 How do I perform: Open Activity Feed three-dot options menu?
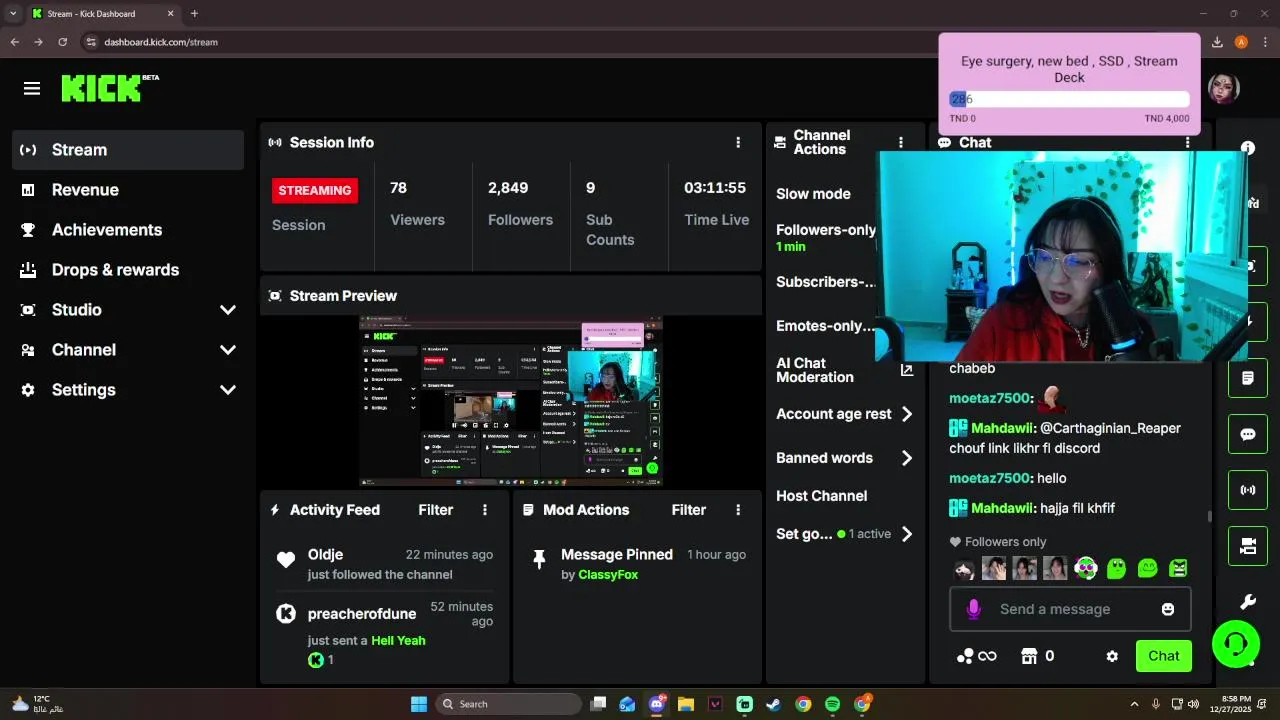(x=485, y=510)
